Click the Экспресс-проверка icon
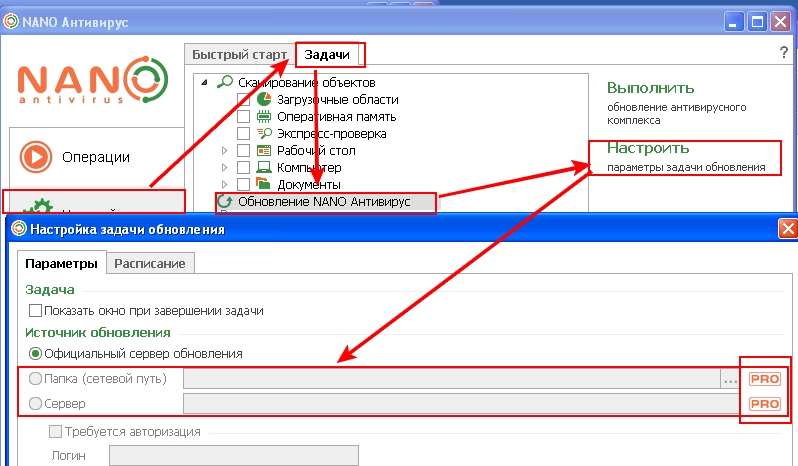This screenshot has width=798, height=466. click(264, 134)
